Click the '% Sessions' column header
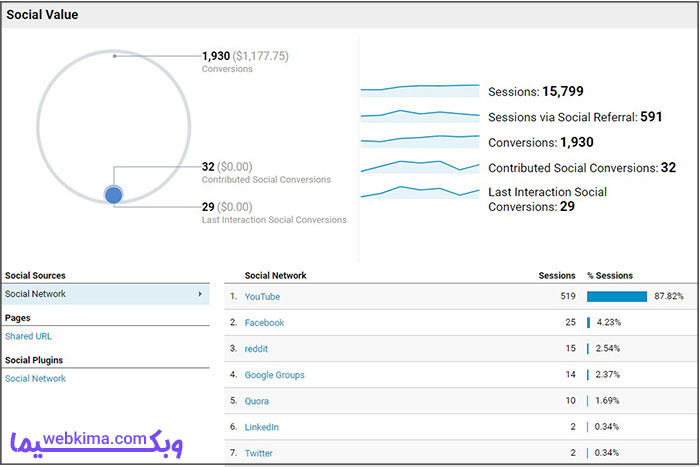The image size is (700, 467). point(610,275)
